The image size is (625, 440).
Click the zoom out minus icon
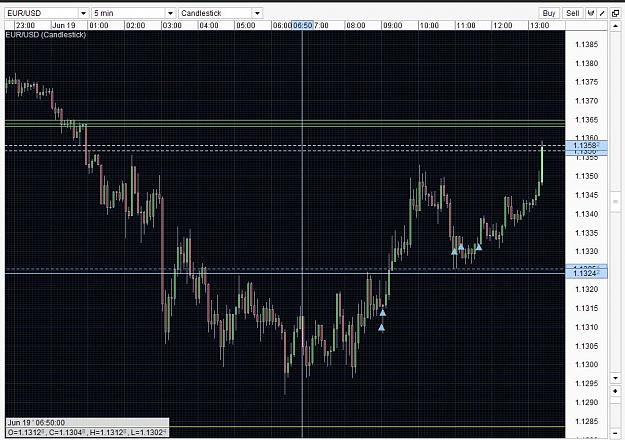pos(615,433)
